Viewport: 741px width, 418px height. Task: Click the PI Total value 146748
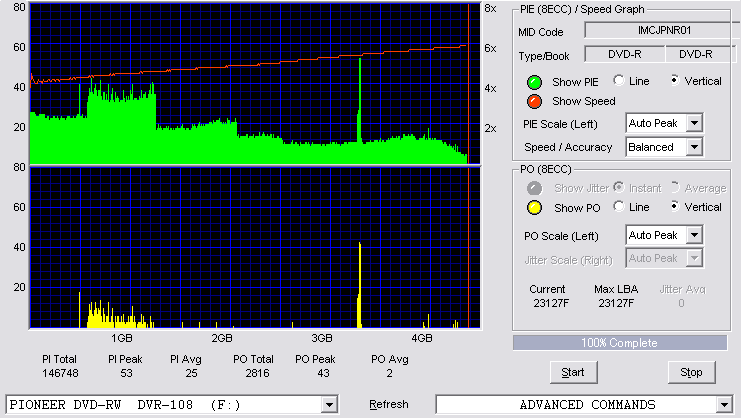[x=60, y=373]
